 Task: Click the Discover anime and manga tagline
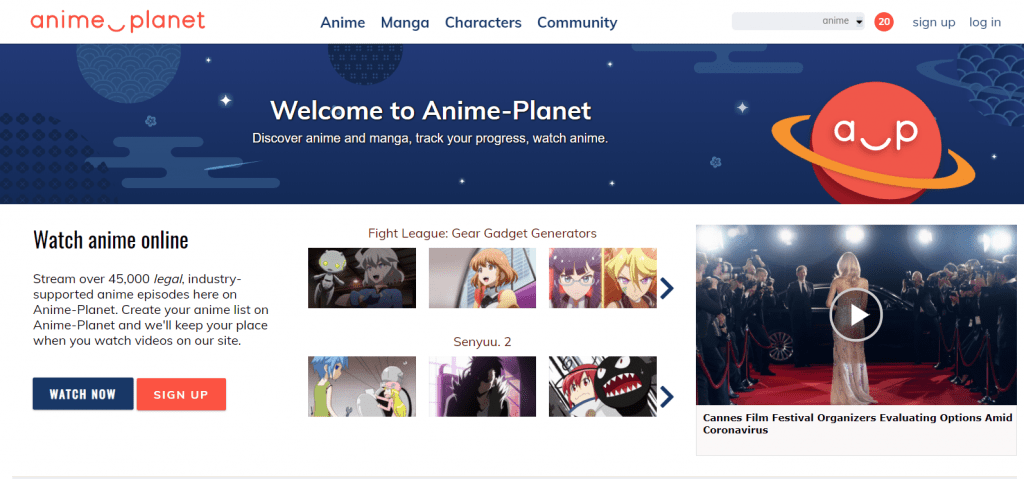[x=430, y=139]
